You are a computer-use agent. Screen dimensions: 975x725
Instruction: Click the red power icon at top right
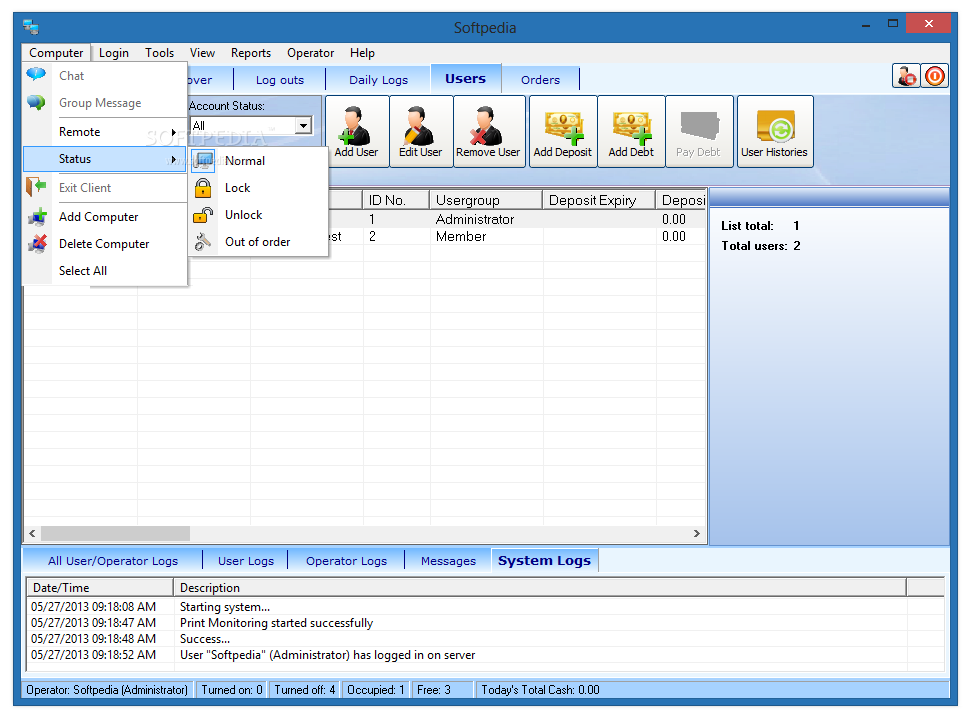point(935,76)
